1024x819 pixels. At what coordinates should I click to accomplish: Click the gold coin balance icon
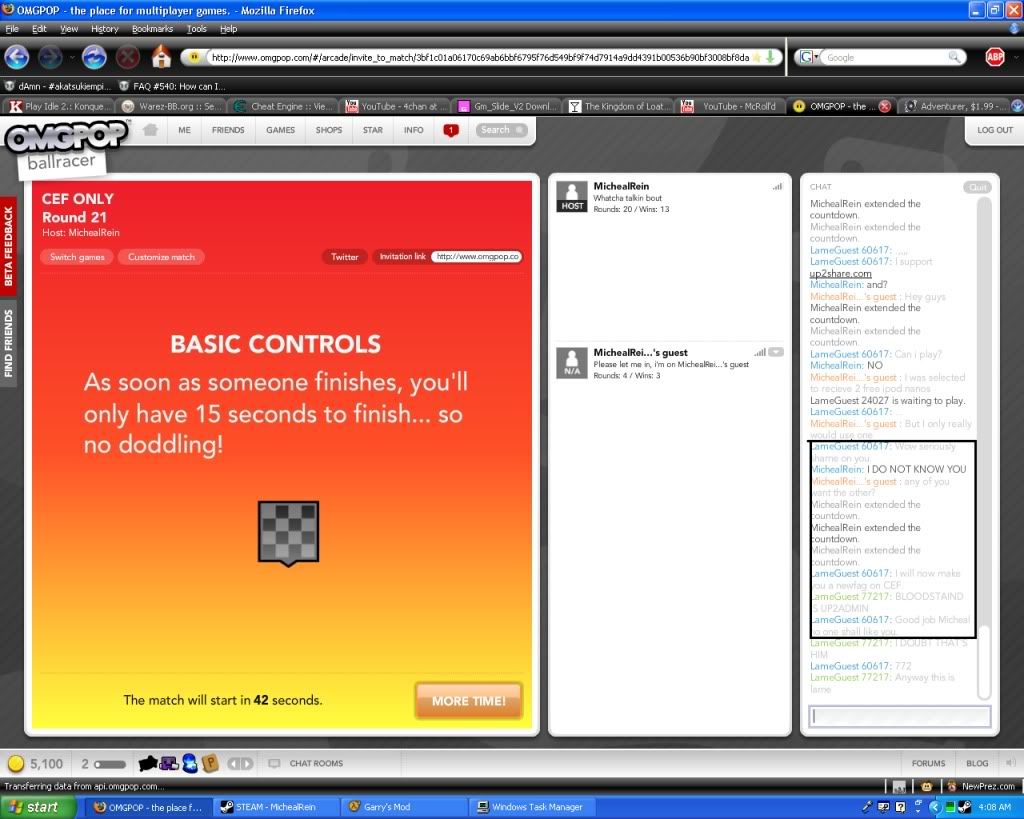(16, 764)
